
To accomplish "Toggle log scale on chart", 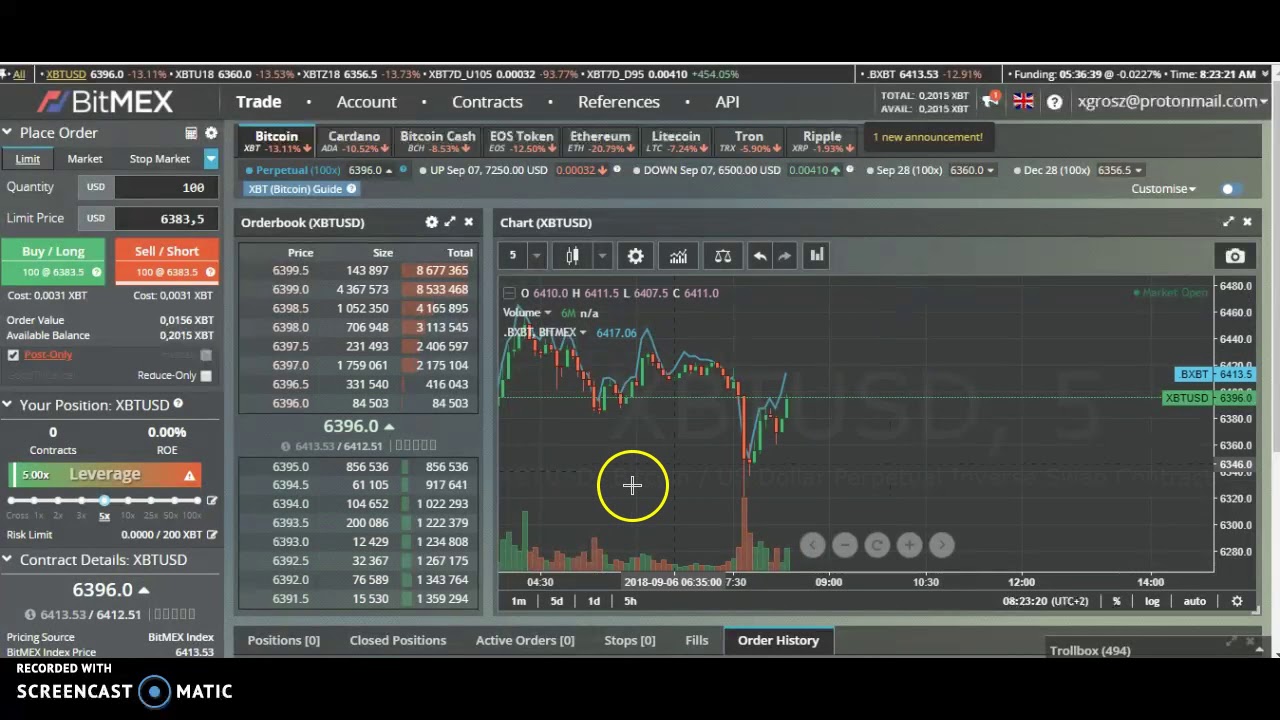I will 1152,601.
